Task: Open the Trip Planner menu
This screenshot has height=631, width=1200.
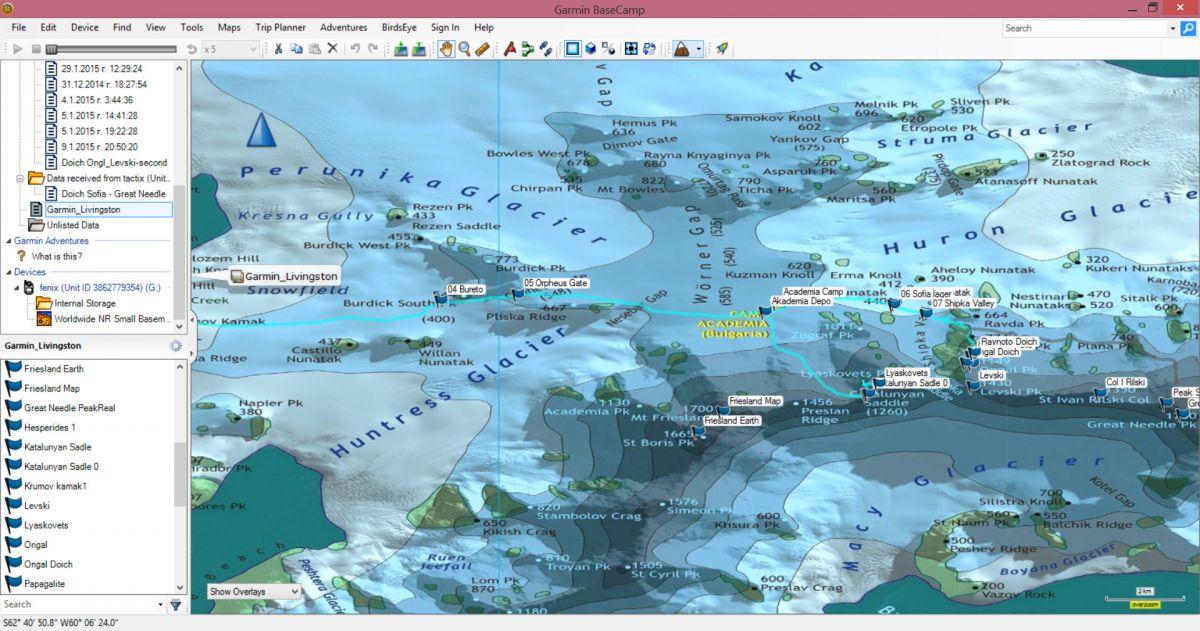Action: point(280,27)
